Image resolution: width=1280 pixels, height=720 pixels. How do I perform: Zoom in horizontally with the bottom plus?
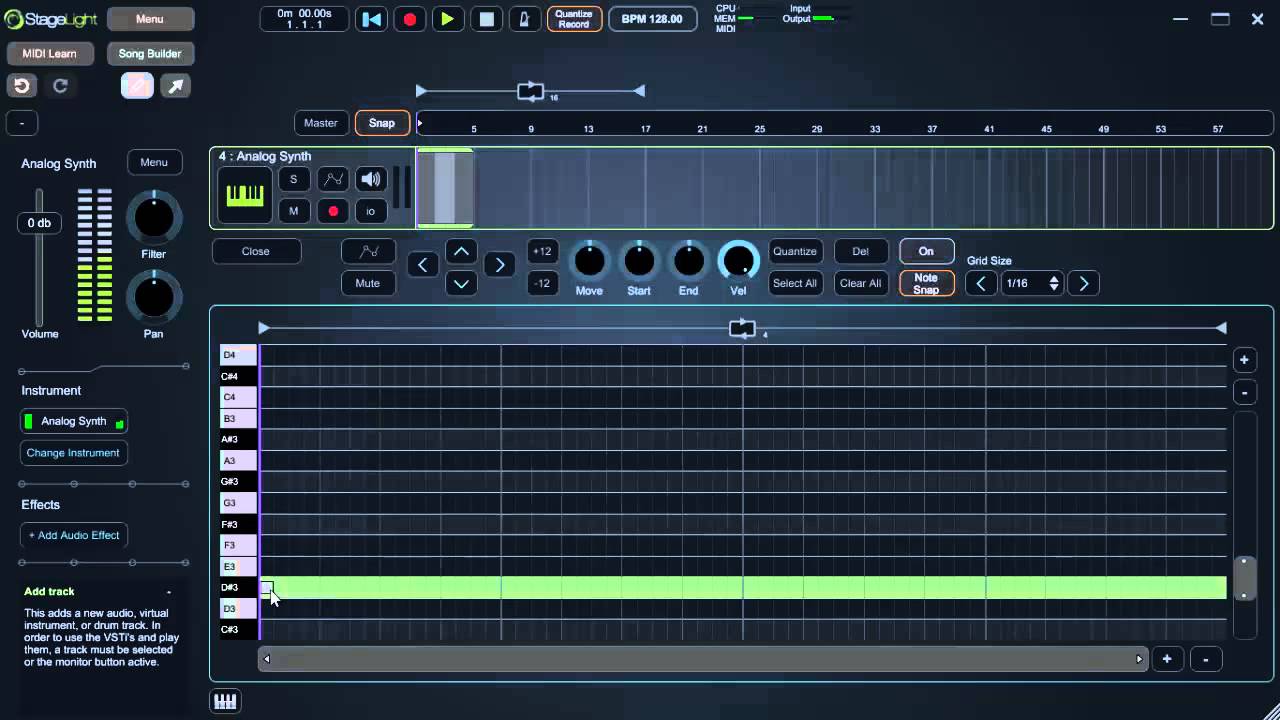coord(1167,659)
